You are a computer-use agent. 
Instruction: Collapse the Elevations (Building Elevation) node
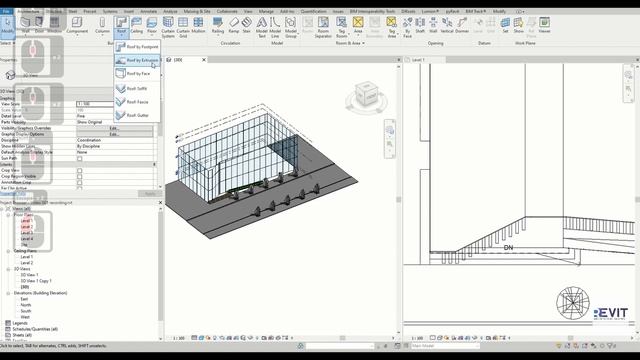tap(8, 293)
